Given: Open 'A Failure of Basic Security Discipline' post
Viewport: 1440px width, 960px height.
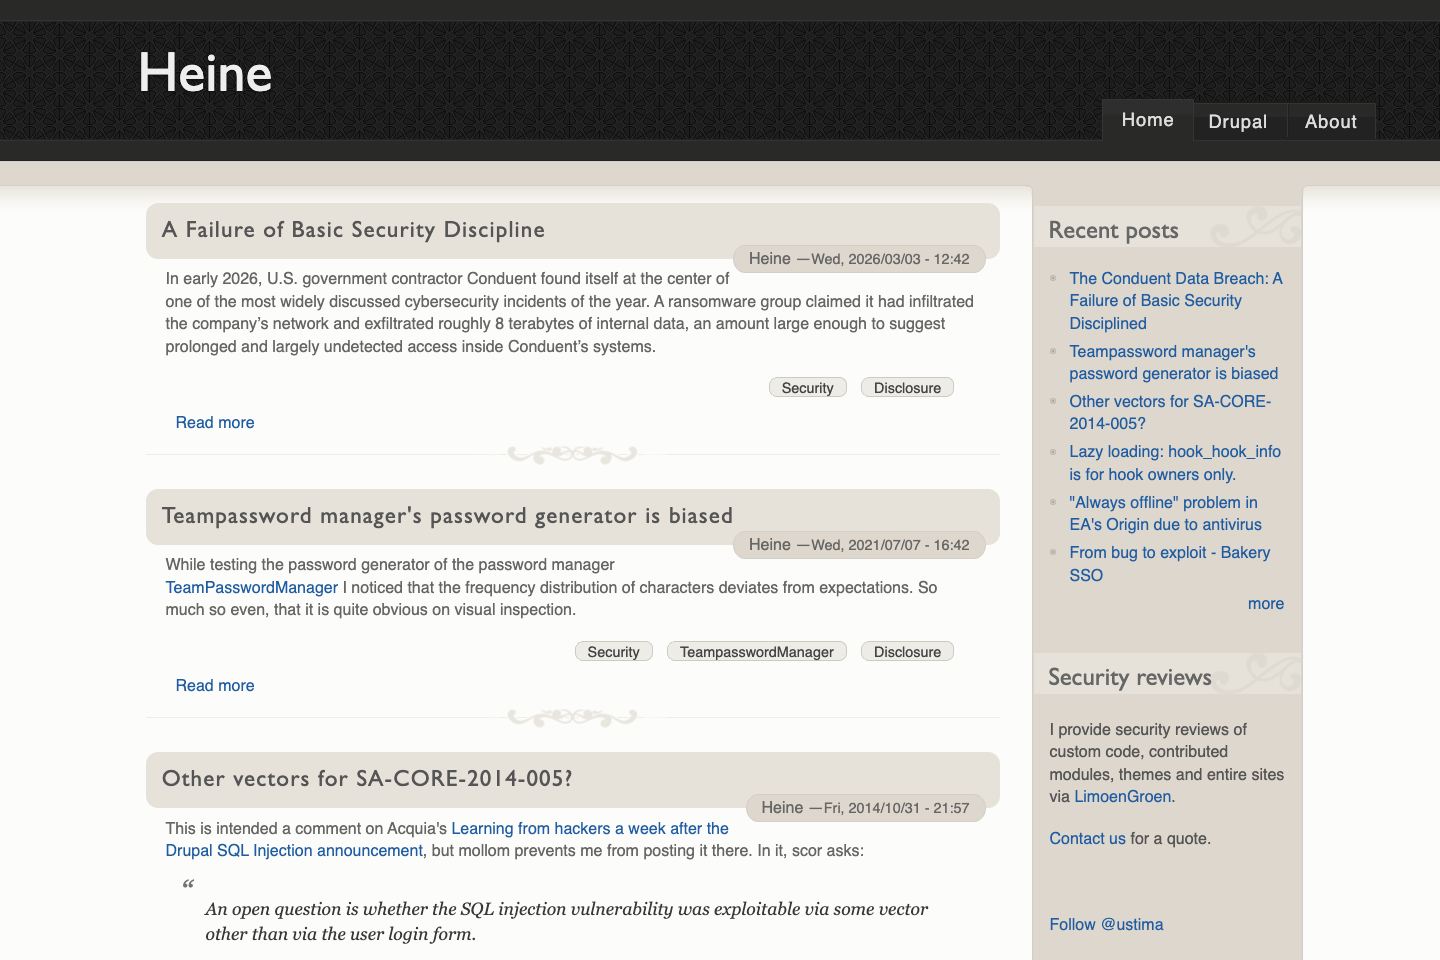Looking at the screenshot, I should coord(352,230).
